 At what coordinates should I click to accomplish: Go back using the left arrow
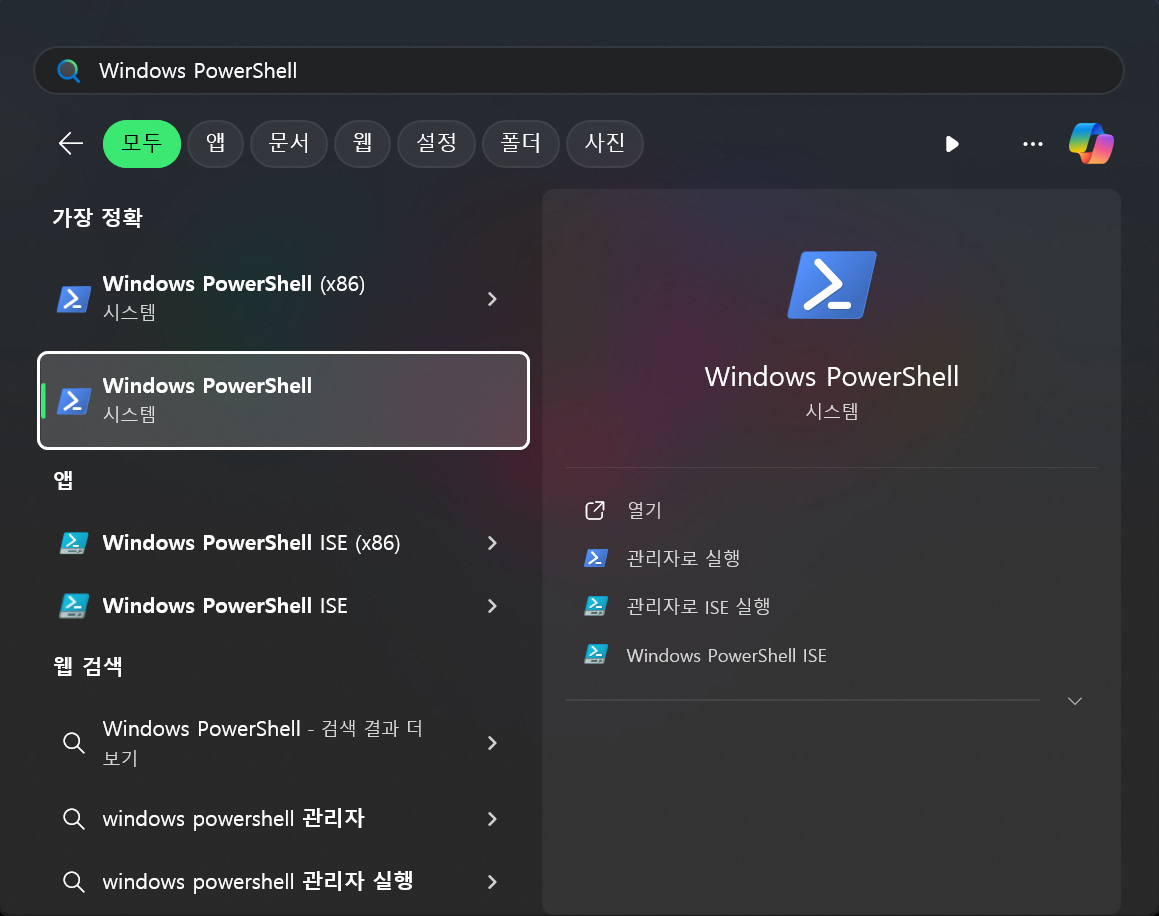click(x=71, y=143)
